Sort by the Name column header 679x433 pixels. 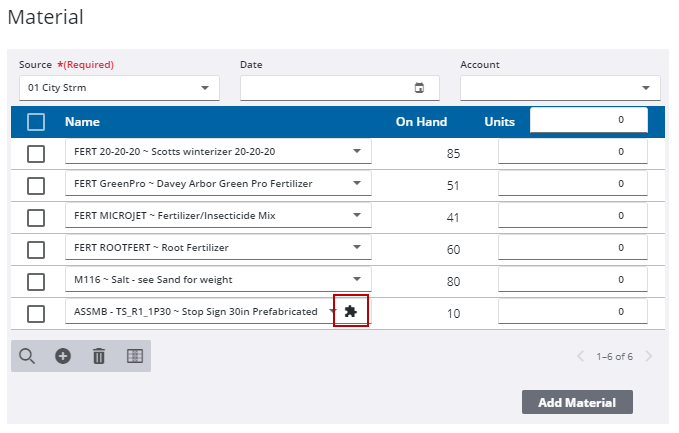(x=82, y=122)
